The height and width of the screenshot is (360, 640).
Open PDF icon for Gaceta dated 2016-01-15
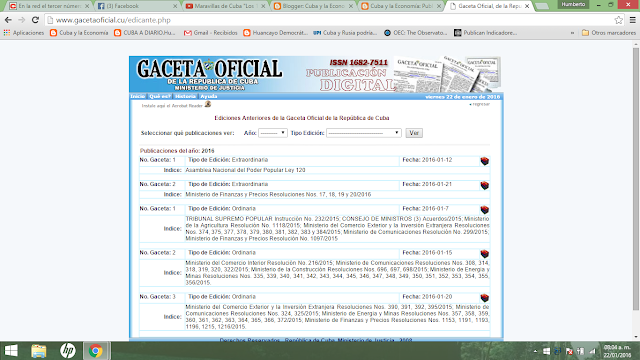pyautogui.click(x=484, y=254)
